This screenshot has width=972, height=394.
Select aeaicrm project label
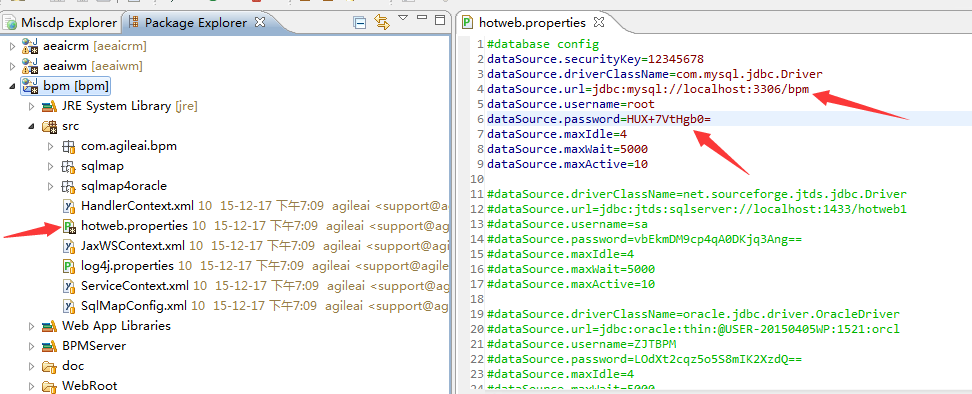tap(95, 46)
